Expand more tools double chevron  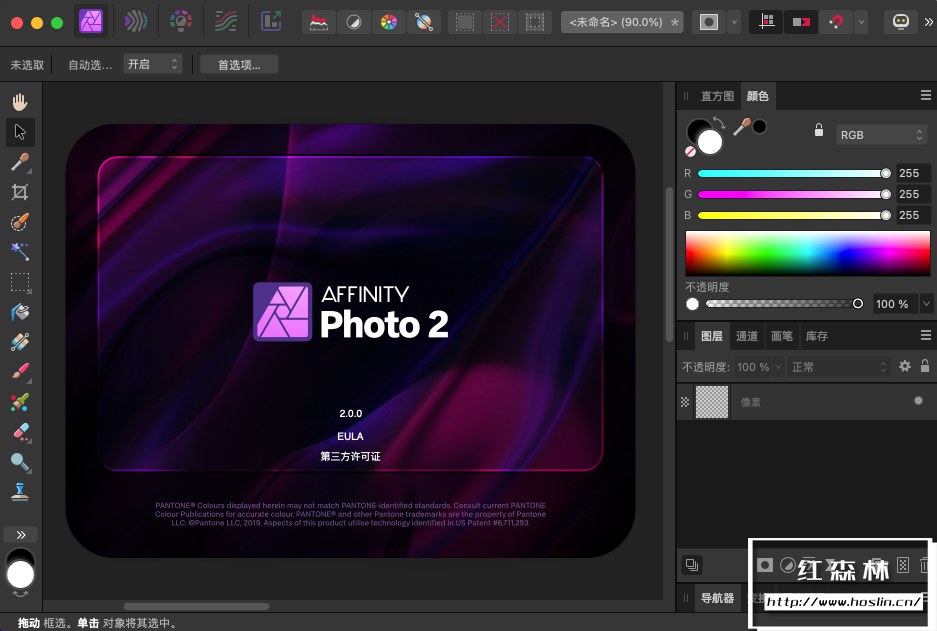coord(21,535)
